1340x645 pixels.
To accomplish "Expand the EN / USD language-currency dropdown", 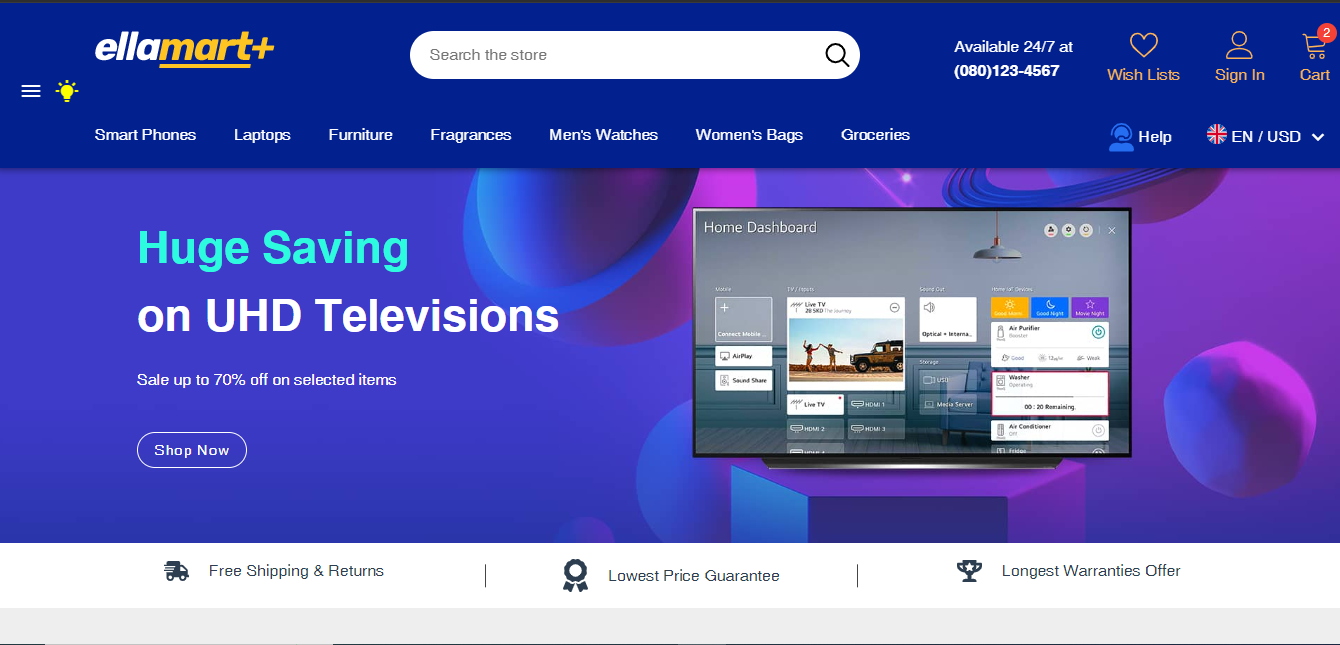I will (x=1266, y=136).
